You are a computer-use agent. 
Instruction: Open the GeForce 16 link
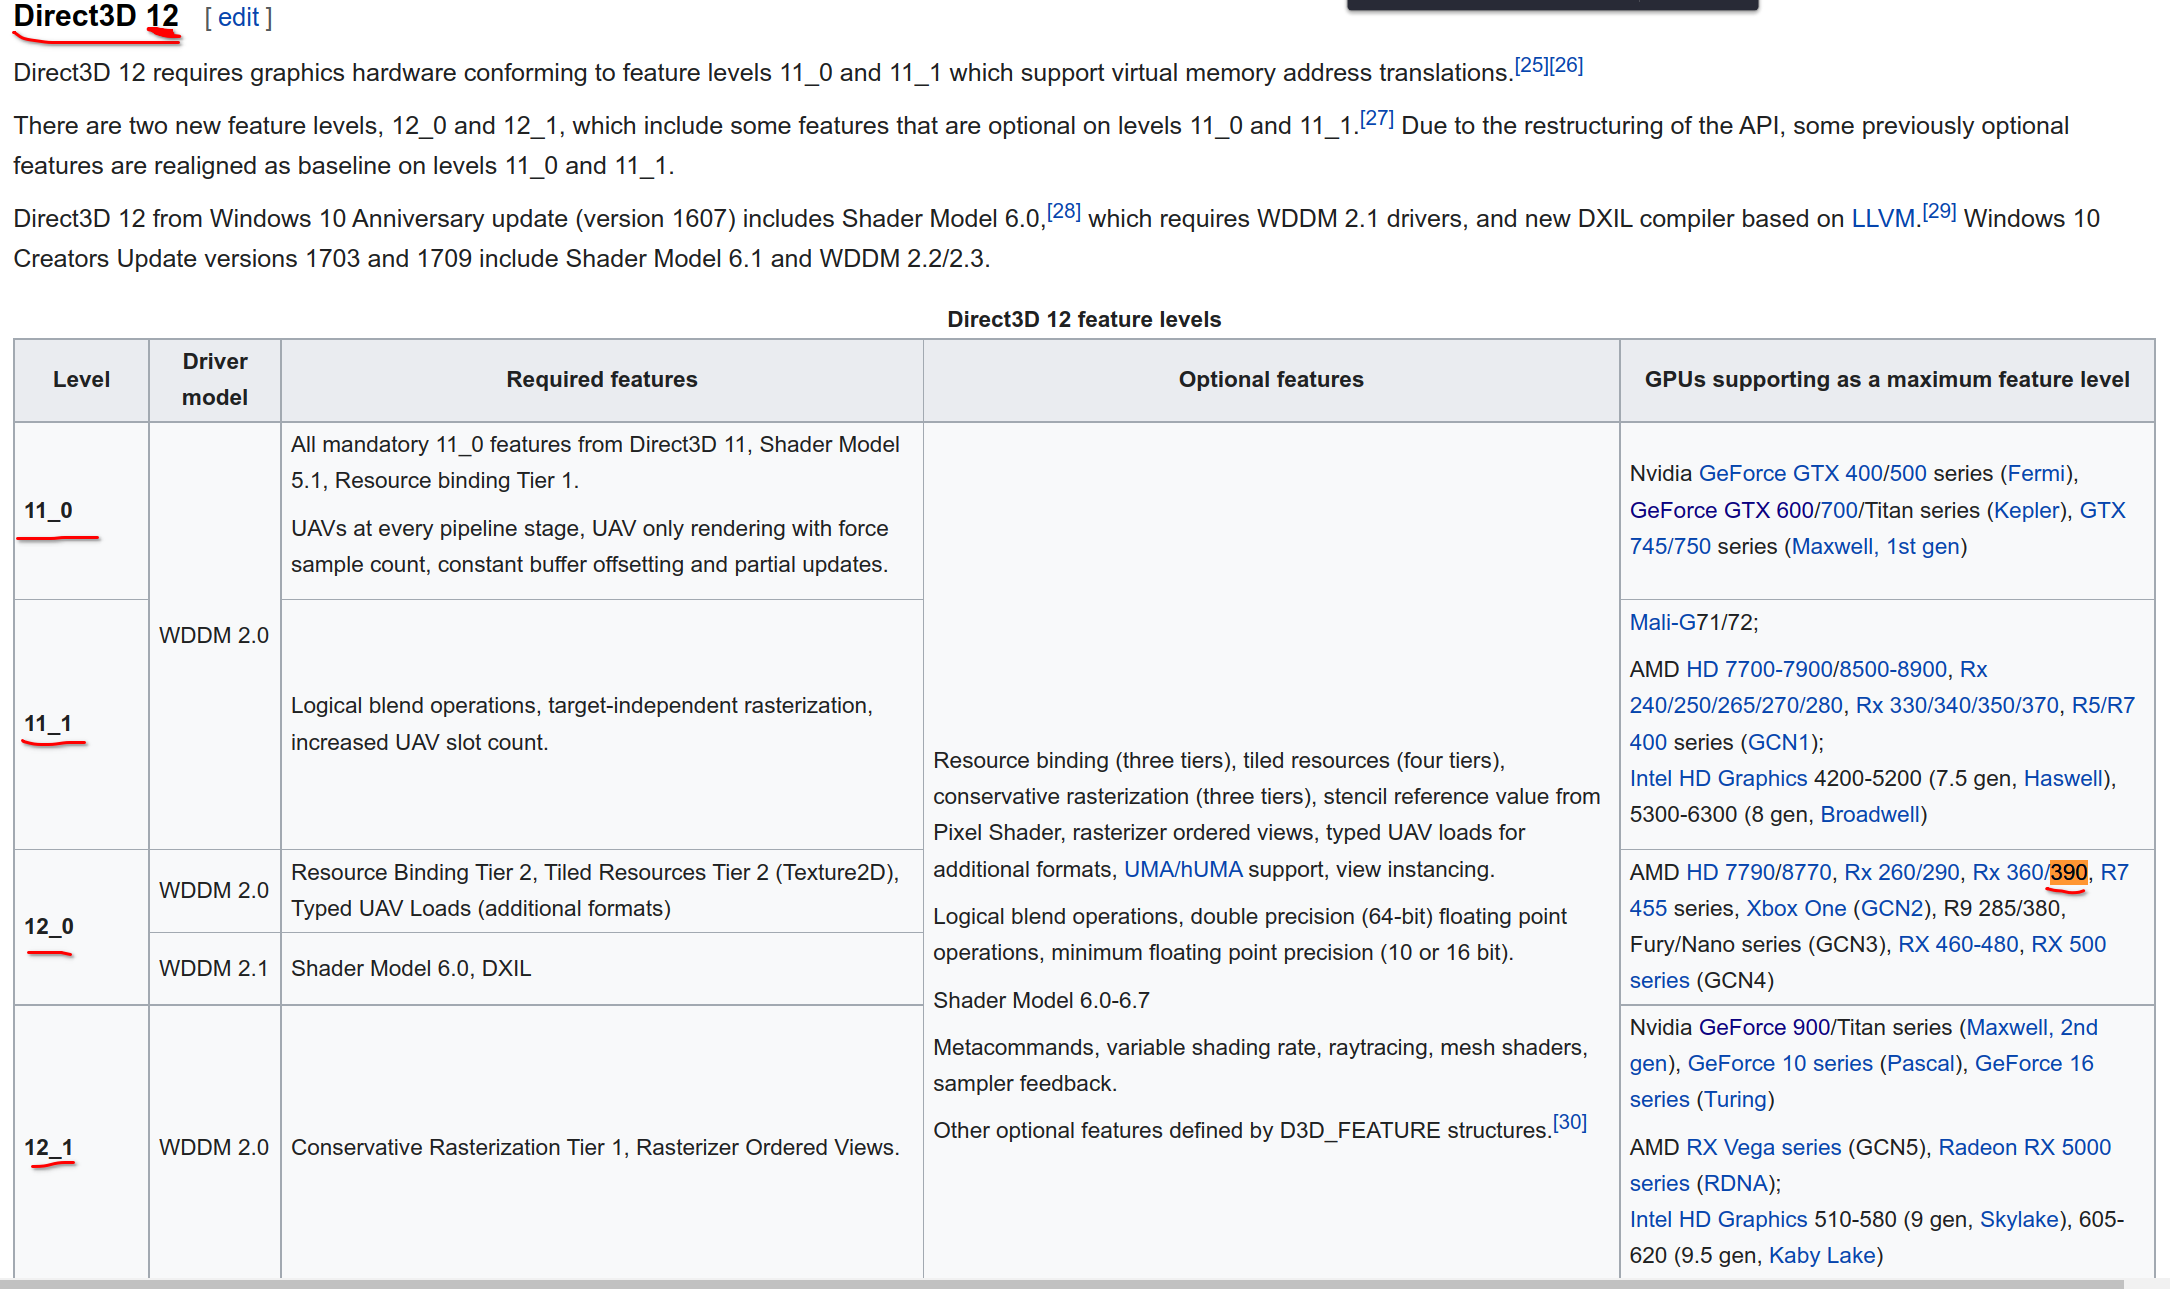[x=2034, y=1063]
